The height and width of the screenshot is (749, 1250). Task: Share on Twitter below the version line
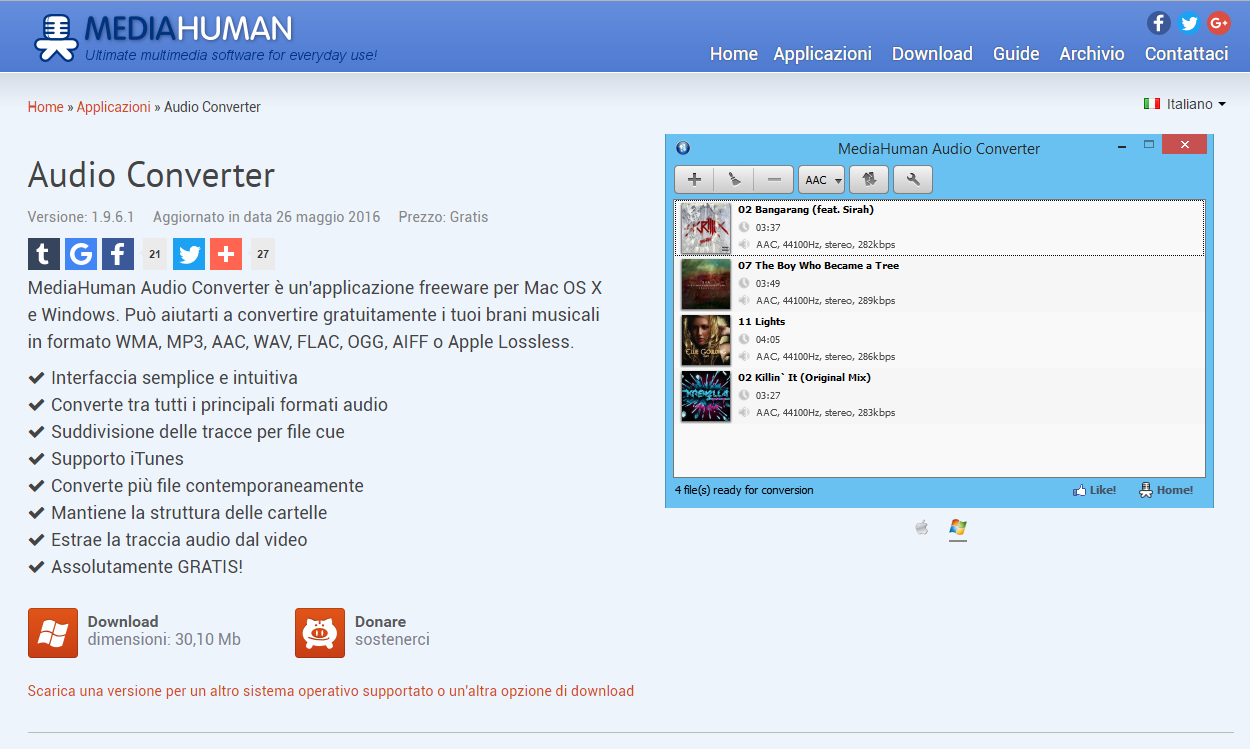189,254
